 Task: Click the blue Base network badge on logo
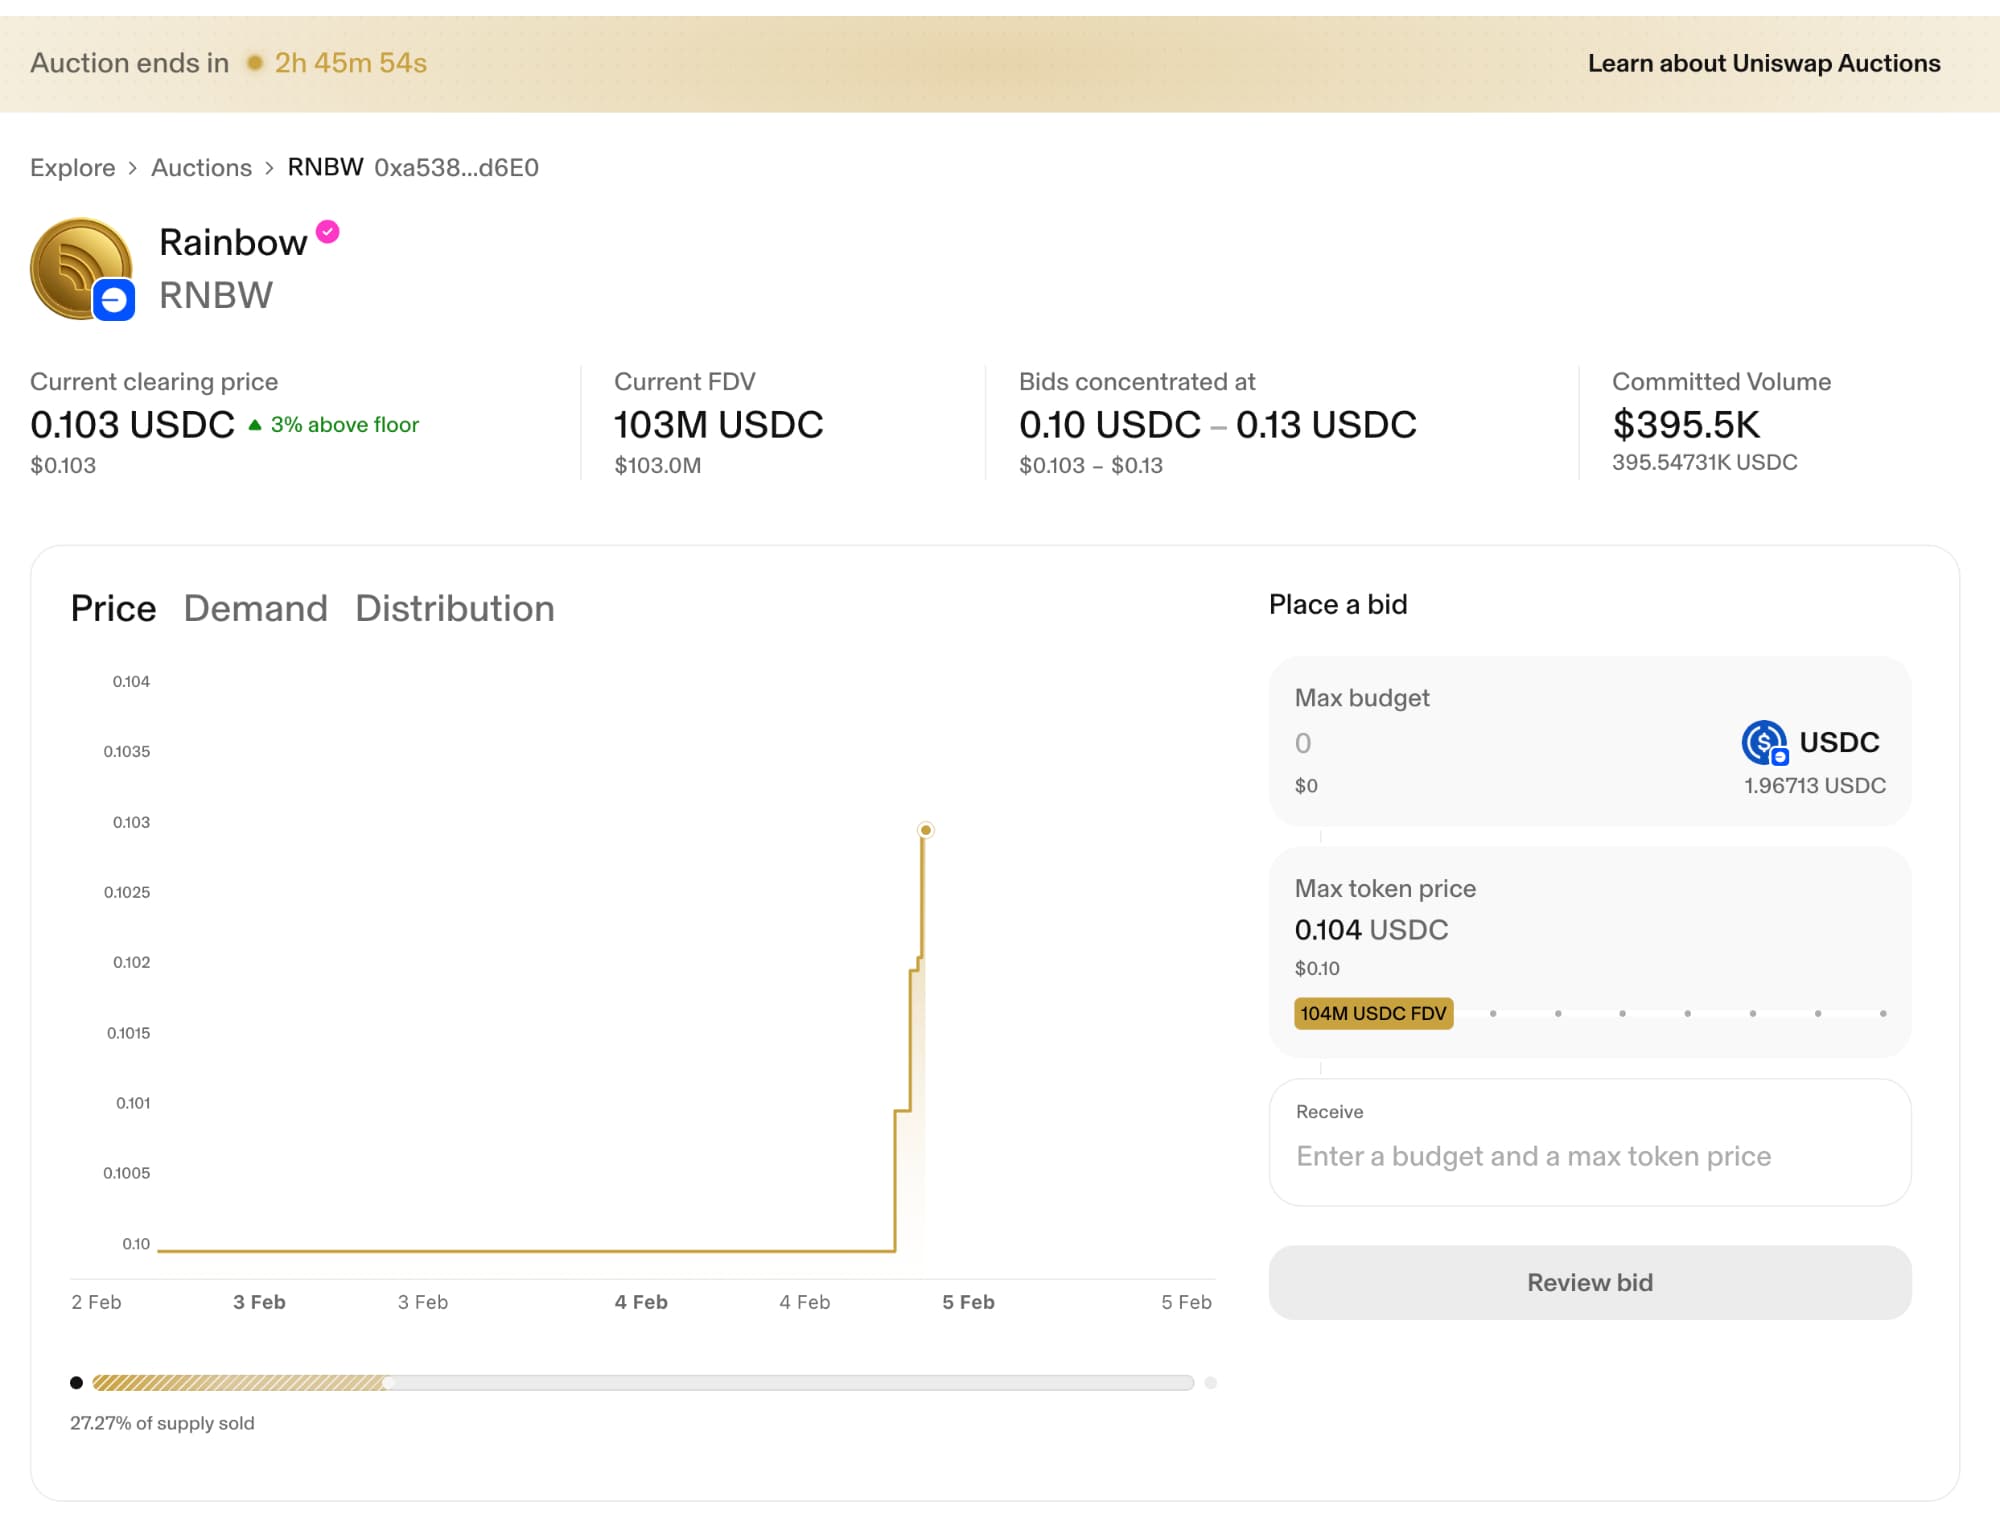click(114, 300)
